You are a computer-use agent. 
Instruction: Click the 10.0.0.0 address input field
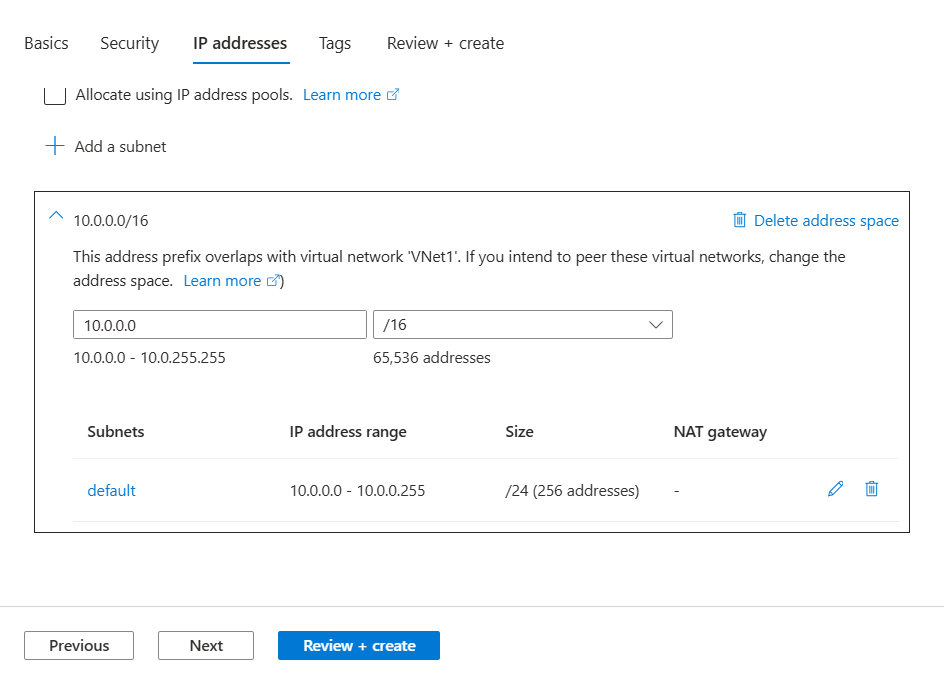pyautogui.click(x=220, y=325)
